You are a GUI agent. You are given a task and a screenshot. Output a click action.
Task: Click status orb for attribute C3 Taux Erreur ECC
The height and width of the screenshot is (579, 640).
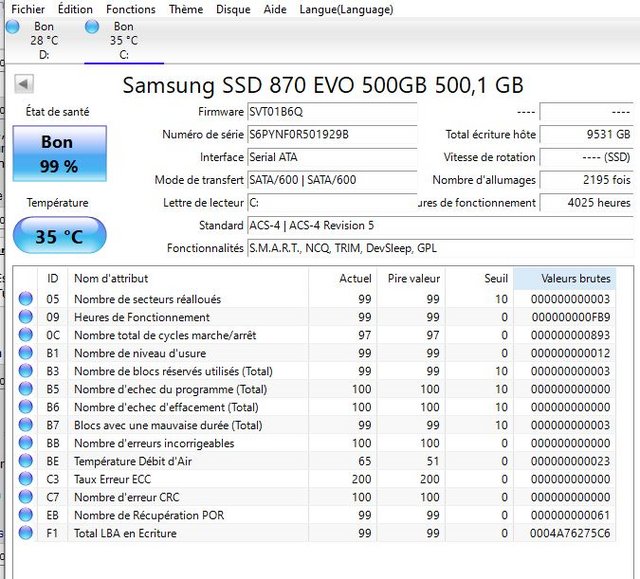coord(25,479)
